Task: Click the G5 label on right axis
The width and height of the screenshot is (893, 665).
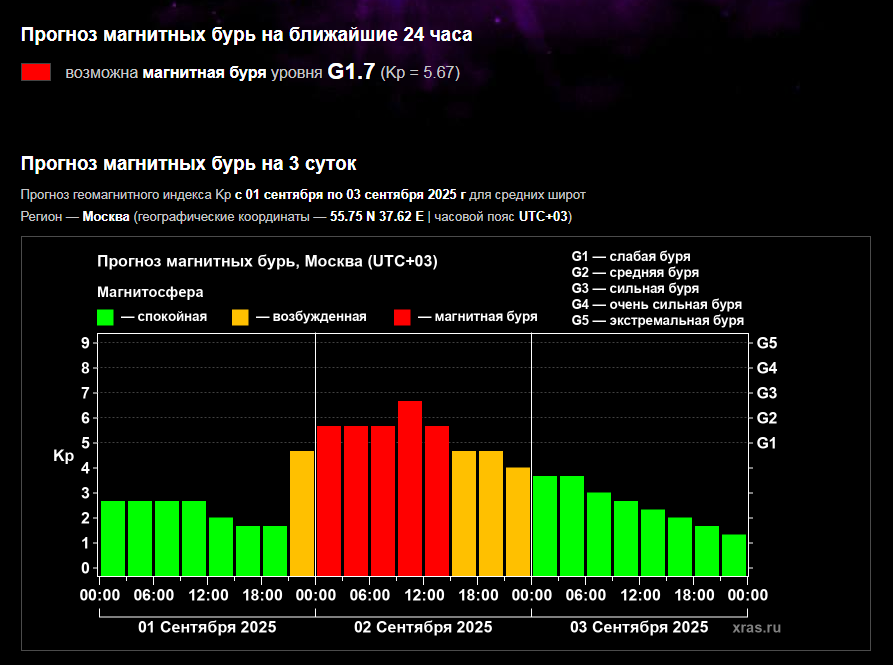Action: pos(767,343)
